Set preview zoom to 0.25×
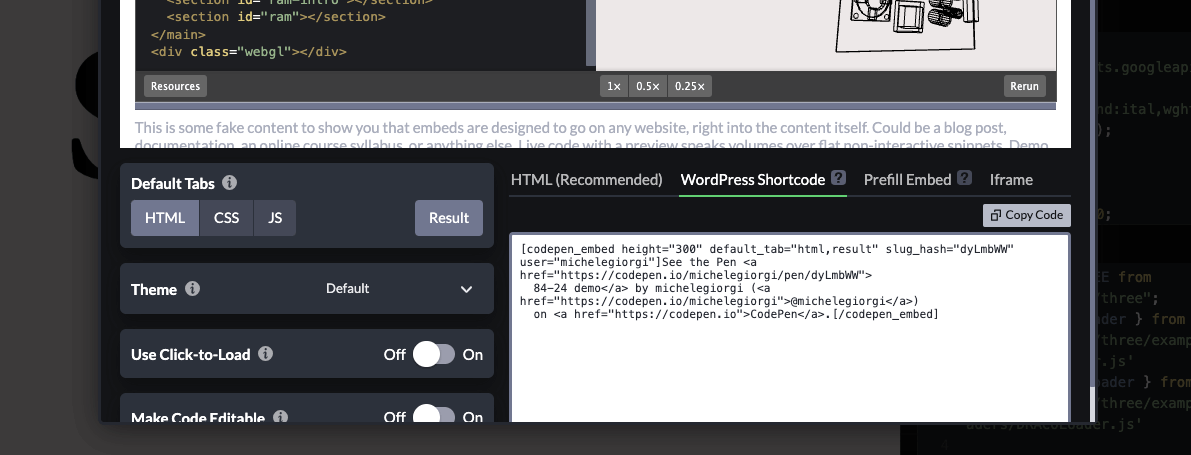Screen dimensions: 1191x455 (690, 86)
